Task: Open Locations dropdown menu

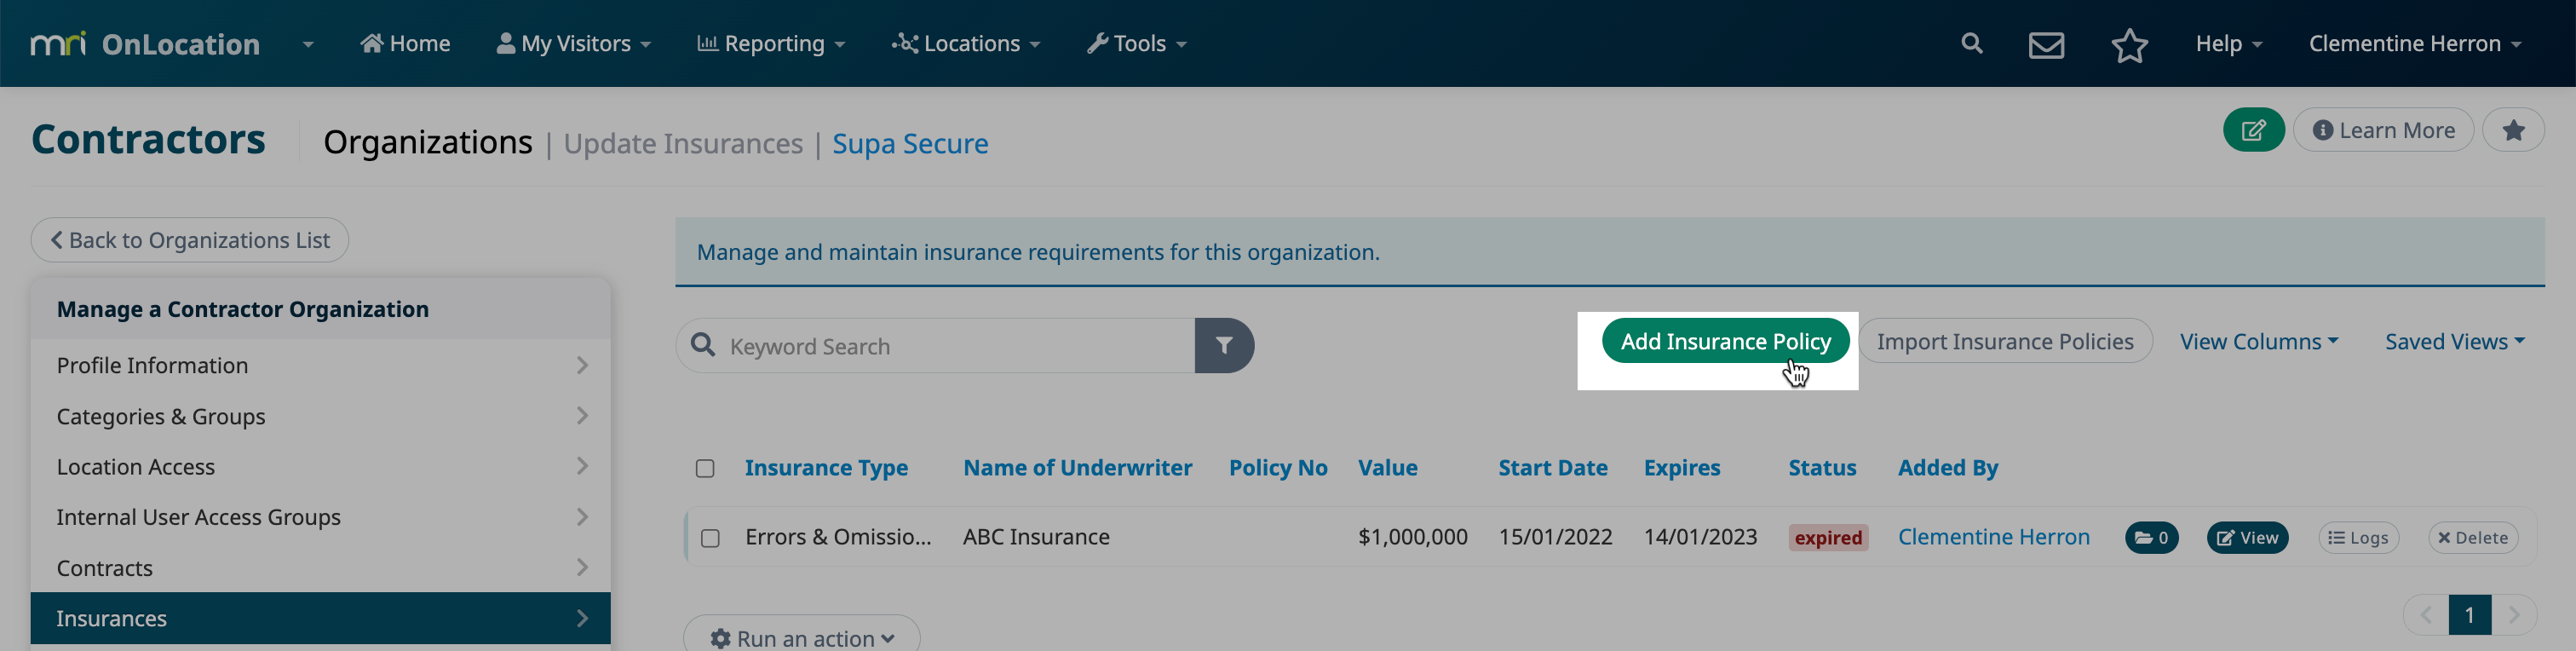Action: pyautogui.click(x=966, y=44)
